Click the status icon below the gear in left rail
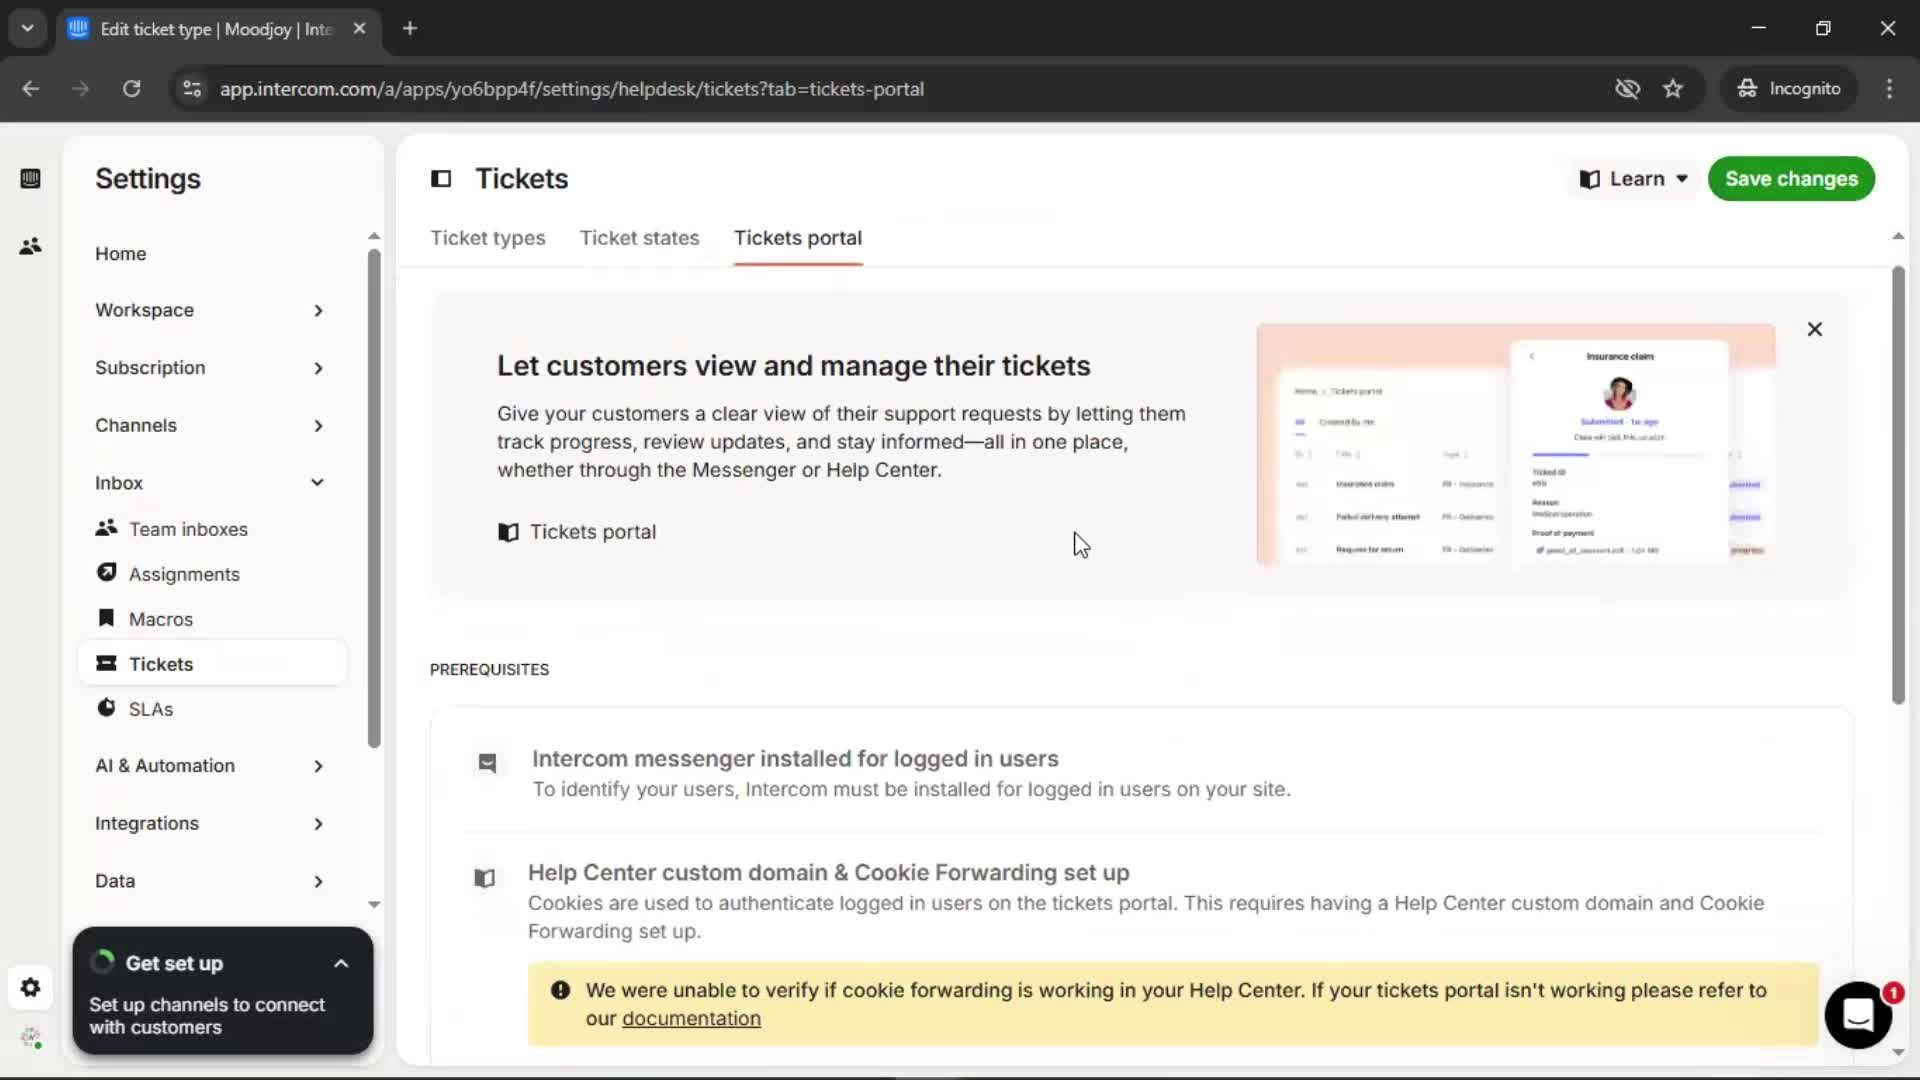Image resolution: width=1920 pixels, height=1080 pixels. click(31, 1038)
